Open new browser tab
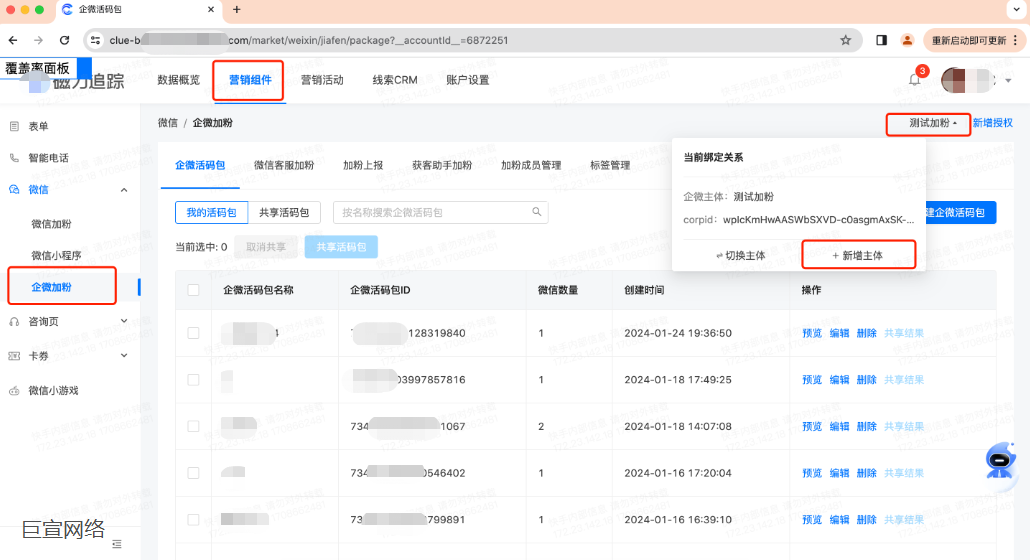 click(x=237, y=10)
